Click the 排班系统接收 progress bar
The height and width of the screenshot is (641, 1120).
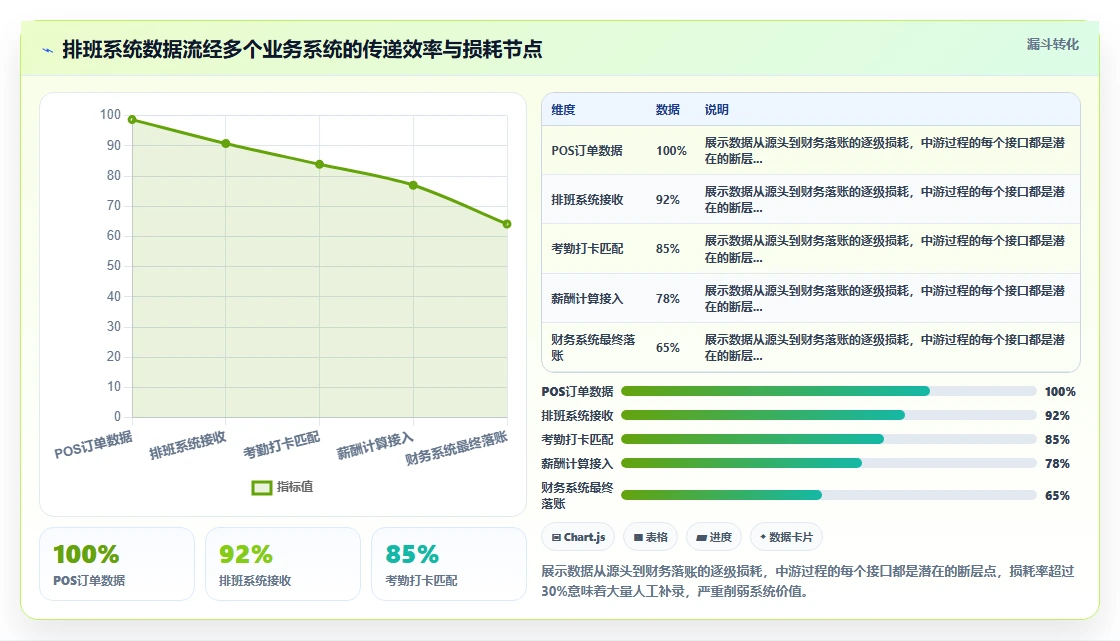click(x=829, y=415)
